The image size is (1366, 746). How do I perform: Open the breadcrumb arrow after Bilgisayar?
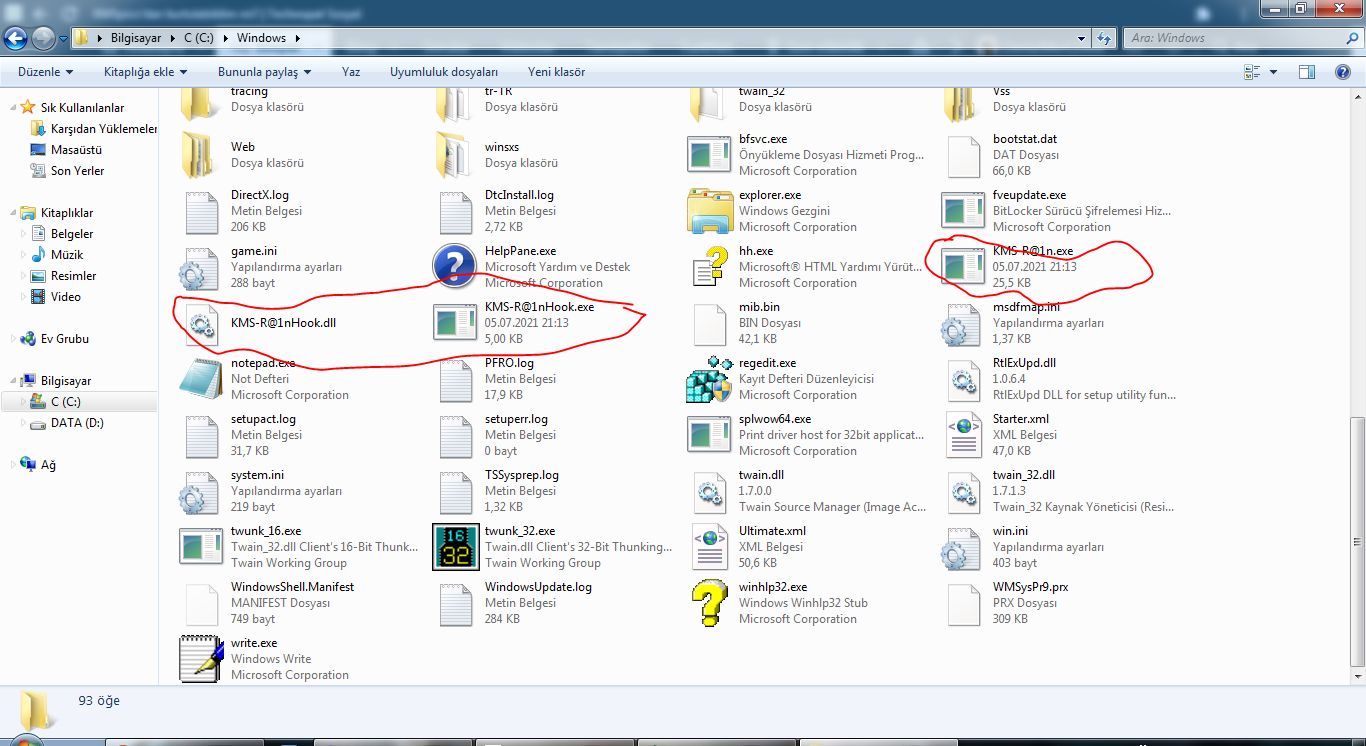click(172, 38)
